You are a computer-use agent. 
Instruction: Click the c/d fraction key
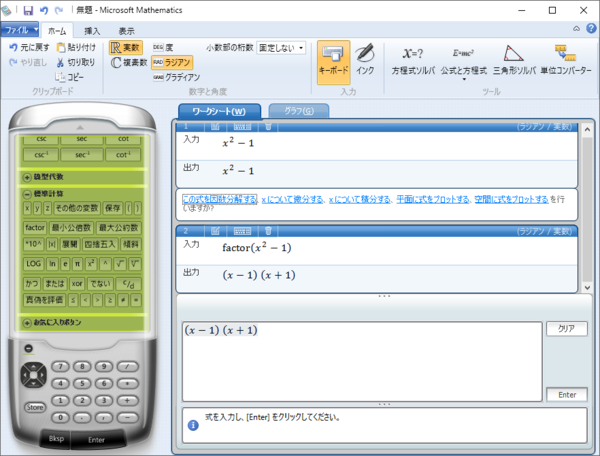(x=129, y=284)
